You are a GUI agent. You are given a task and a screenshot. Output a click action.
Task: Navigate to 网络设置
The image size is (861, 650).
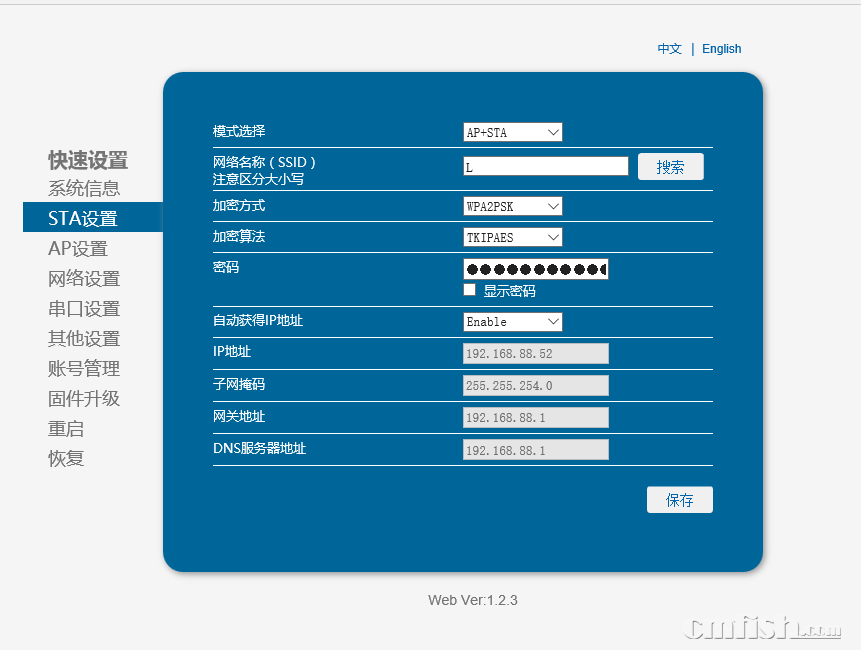point(84,279)
